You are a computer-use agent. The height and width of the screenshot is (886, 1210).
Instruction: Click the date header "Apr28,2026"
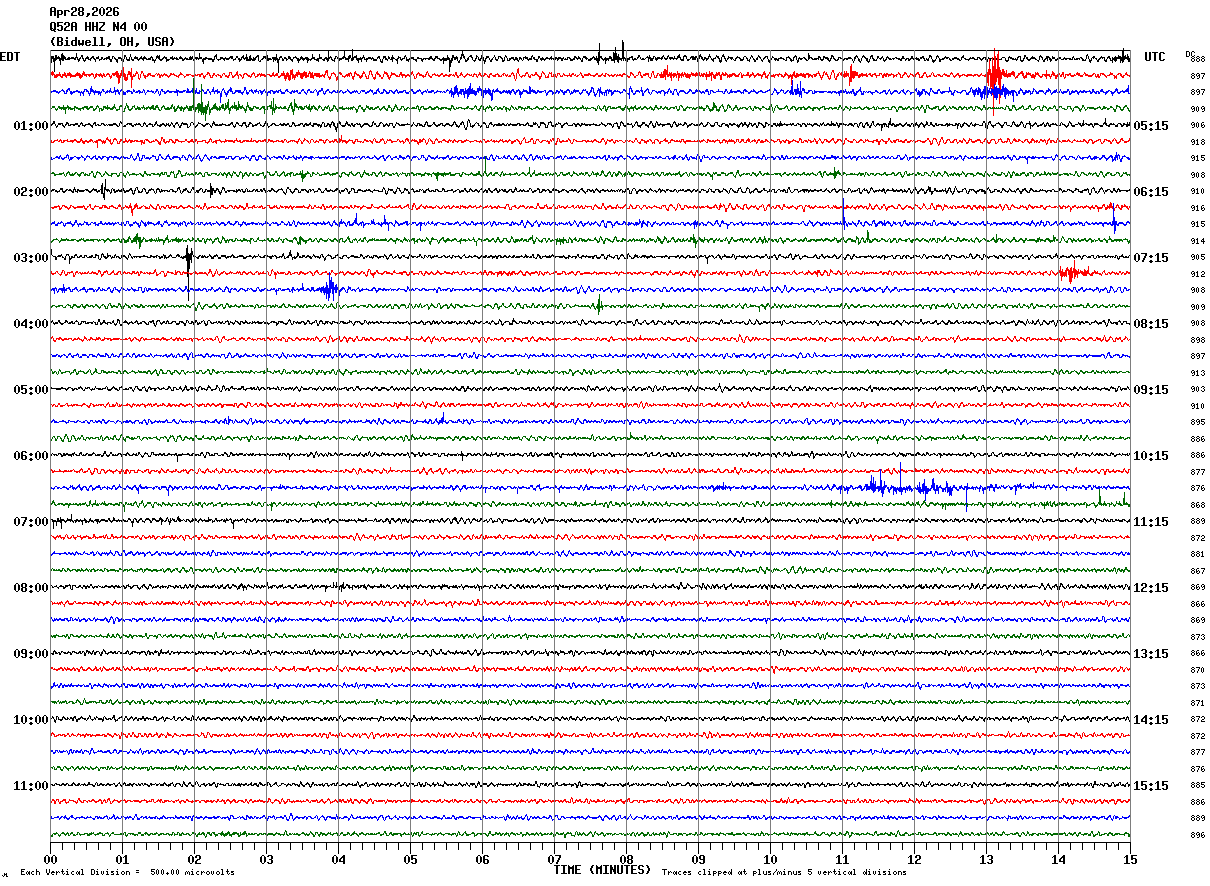click(x=84, y=12)
